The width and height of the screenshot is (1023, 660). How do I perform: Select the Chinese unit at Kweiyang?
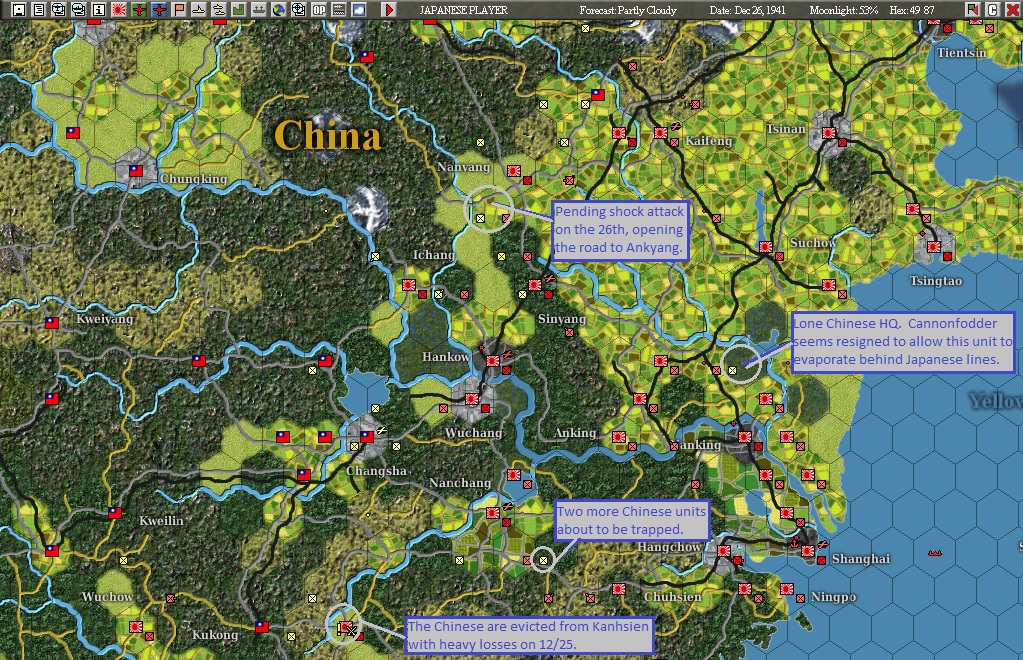(52, 322)
